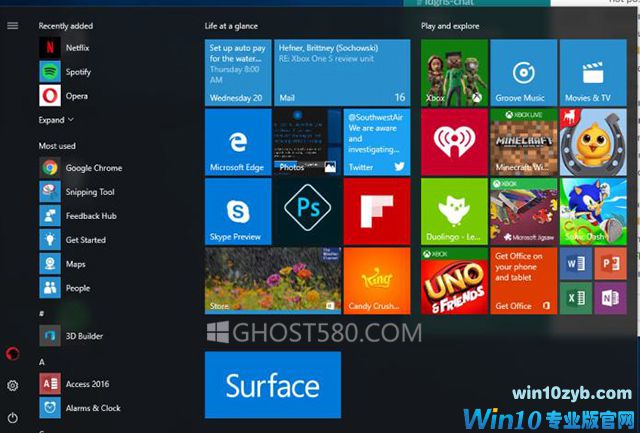Launch the Minecraft tile
Screen dimensions: 640x433
524,142
